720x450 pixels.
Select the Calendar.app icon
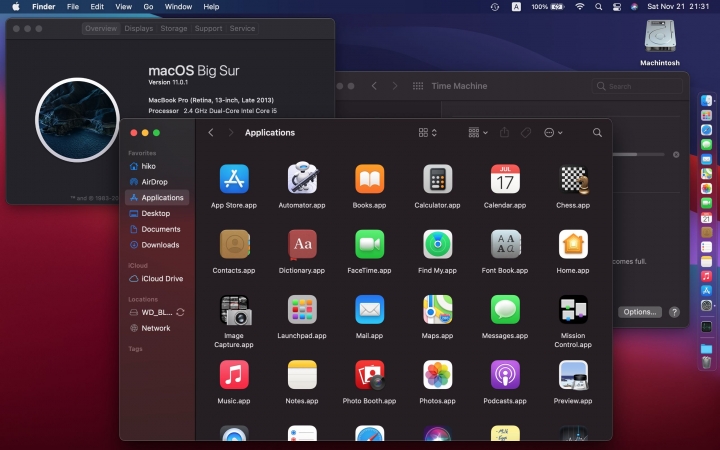(505, 179)
